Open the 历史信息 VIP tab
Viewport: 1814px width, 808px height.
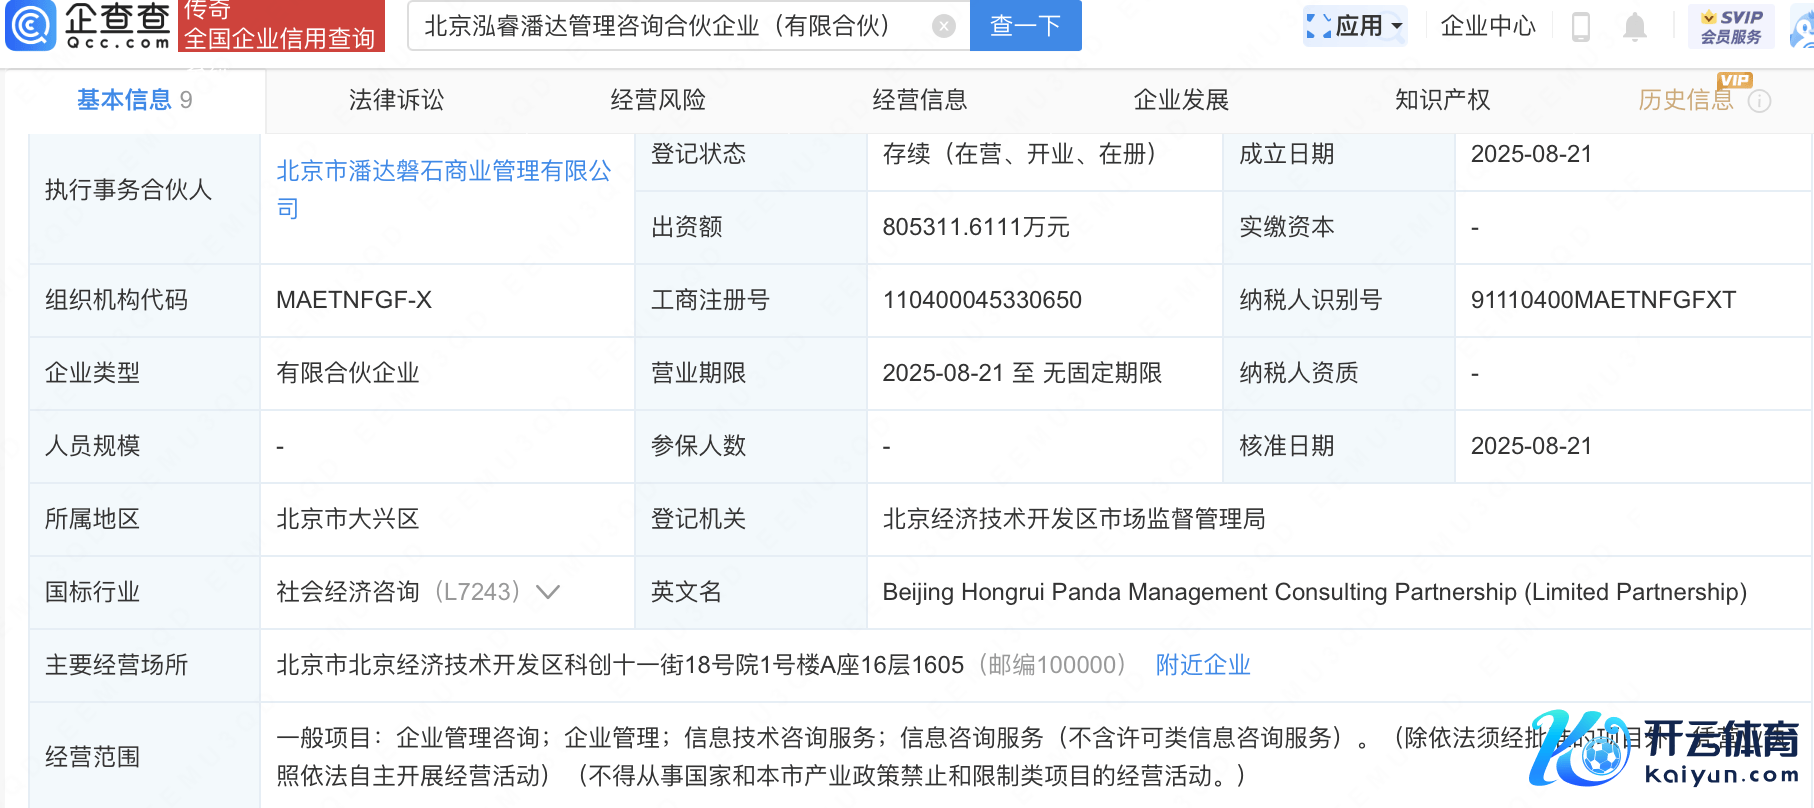click(1685, 100)
